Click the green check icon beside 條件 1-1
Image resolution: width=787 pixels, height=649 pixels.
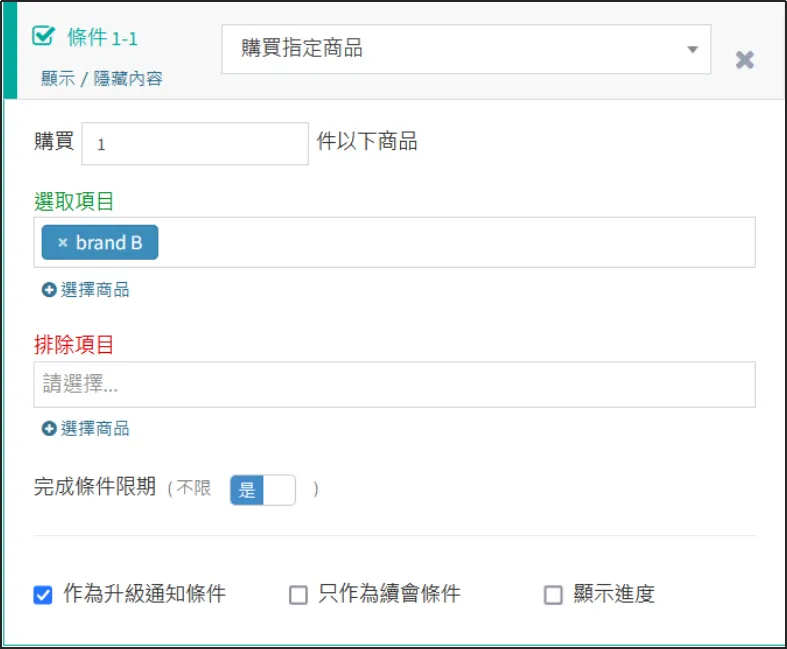tap(43, 37)
